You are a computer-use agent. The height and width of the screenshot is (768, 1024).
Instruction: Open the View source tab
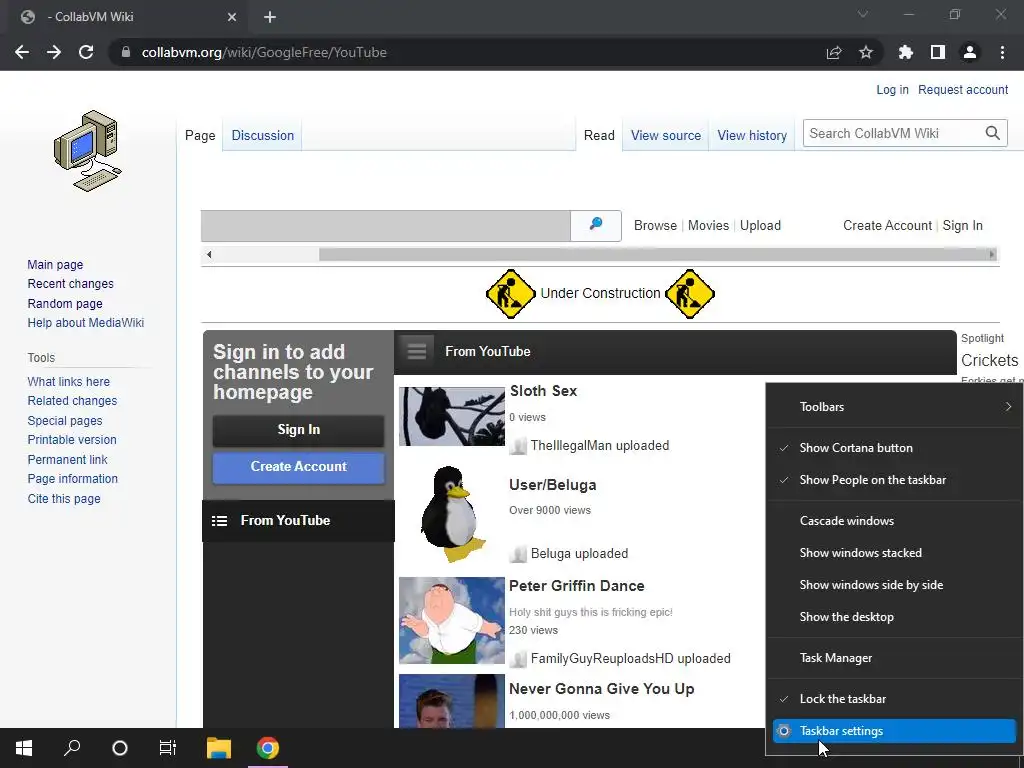[x=665, y=135]
